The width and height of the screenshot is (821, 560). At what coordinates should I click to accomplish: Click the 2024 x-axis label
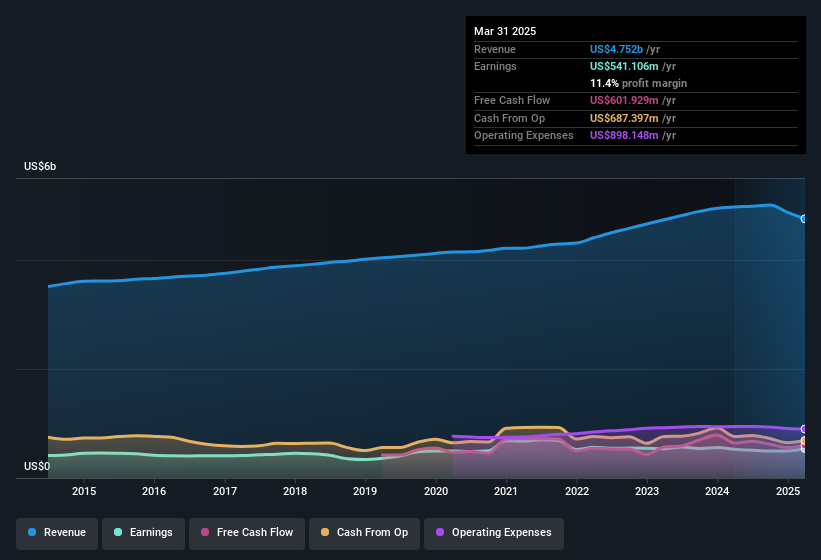(x=717, y=491)
